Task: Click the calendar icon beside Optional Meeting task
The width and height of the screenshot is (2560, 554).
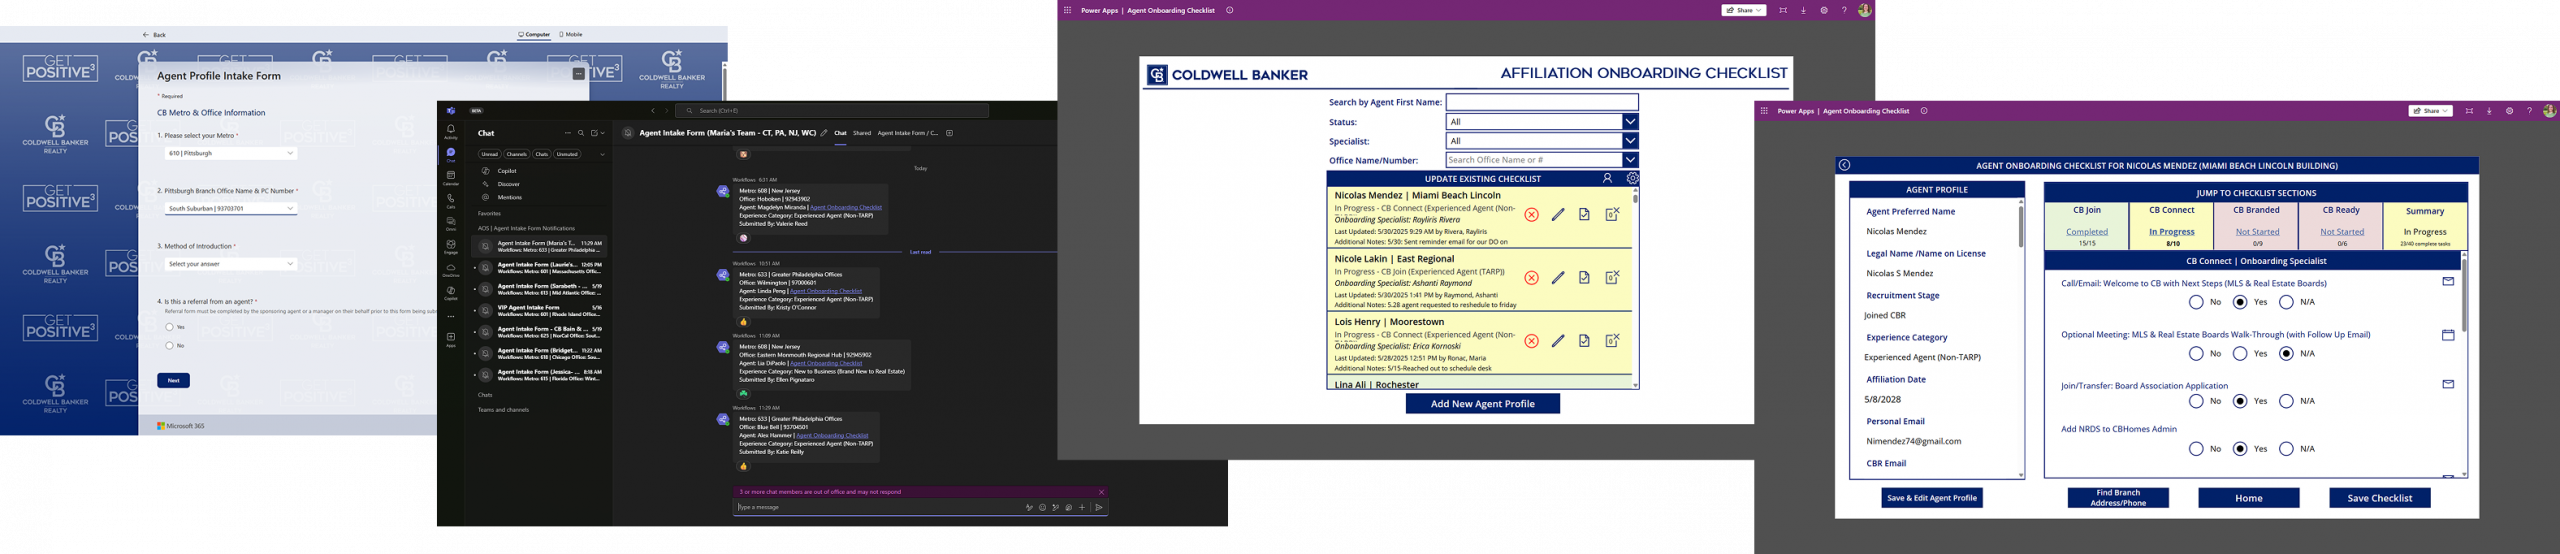Action: [x=2448, y=334]
